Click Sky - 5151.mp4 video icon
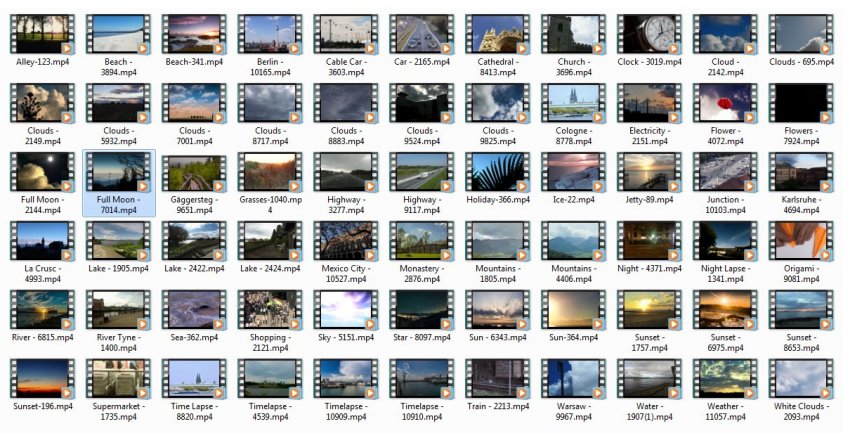This screenshot has height=438, width=850. click(346, 310)
